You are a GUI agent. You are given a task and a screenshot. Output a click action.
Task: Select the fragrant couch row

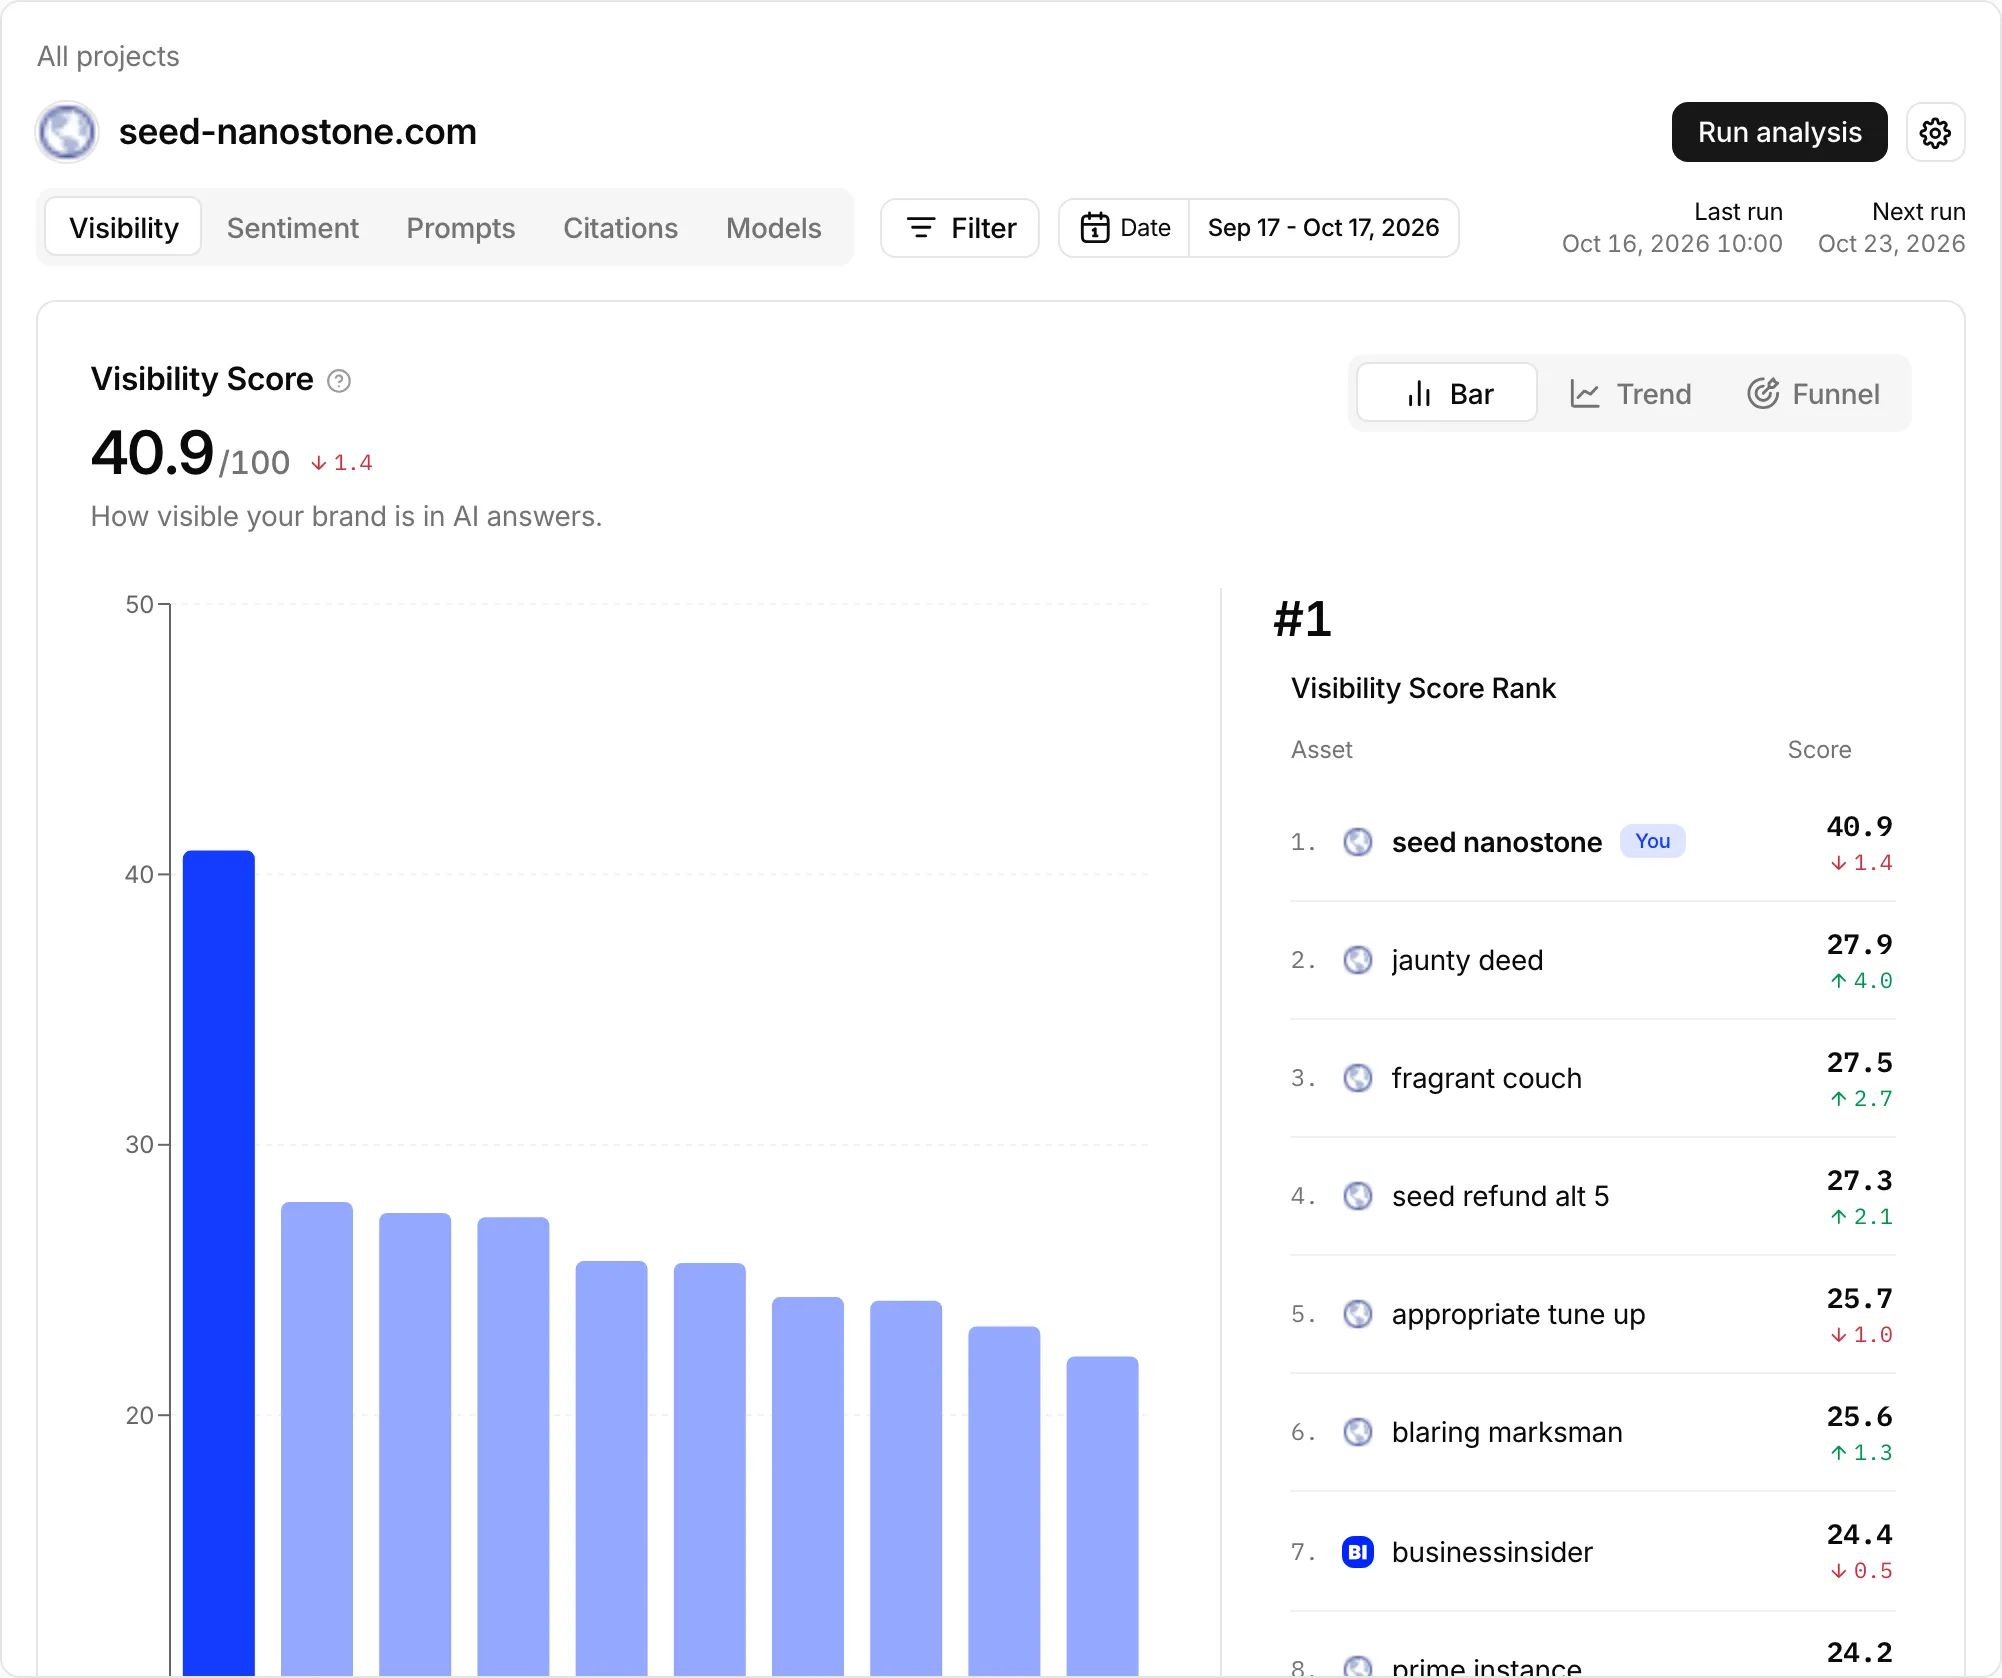[x=1592, y=1078]
